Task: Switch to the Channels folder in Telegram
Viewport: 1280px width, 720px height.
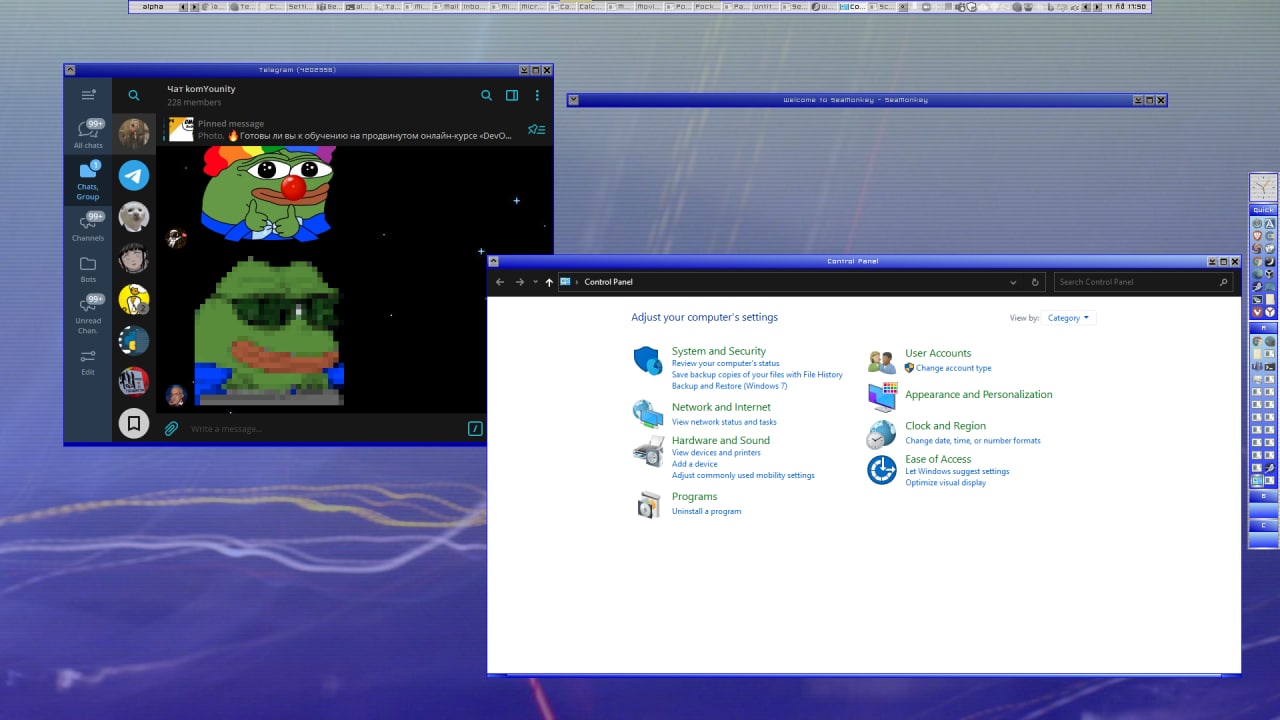Action: click(88, 227)
